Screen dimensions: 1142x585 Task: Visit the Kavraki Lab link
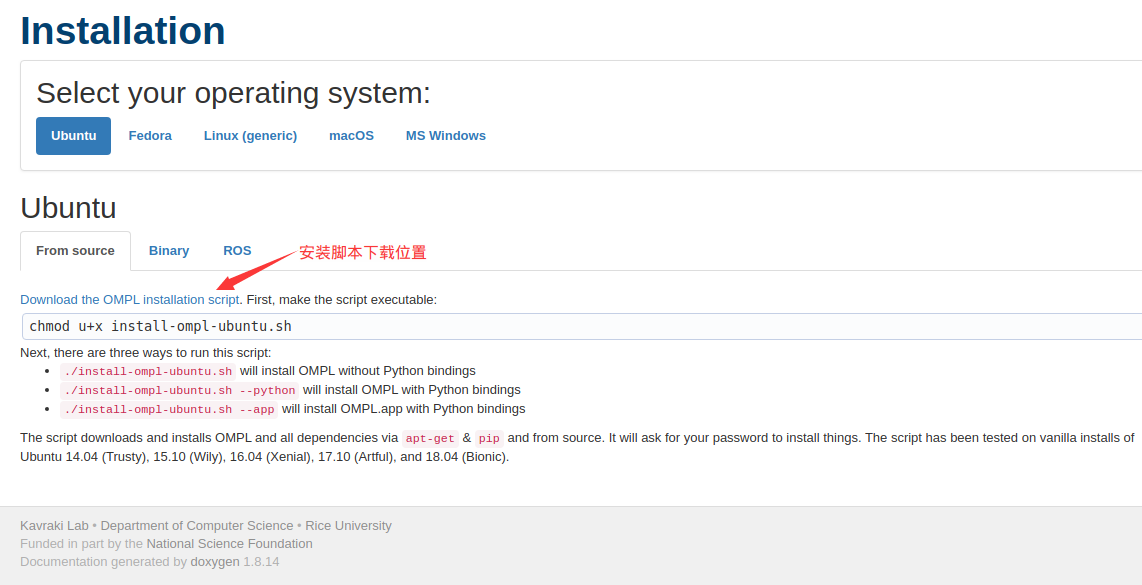coord(54,525)
